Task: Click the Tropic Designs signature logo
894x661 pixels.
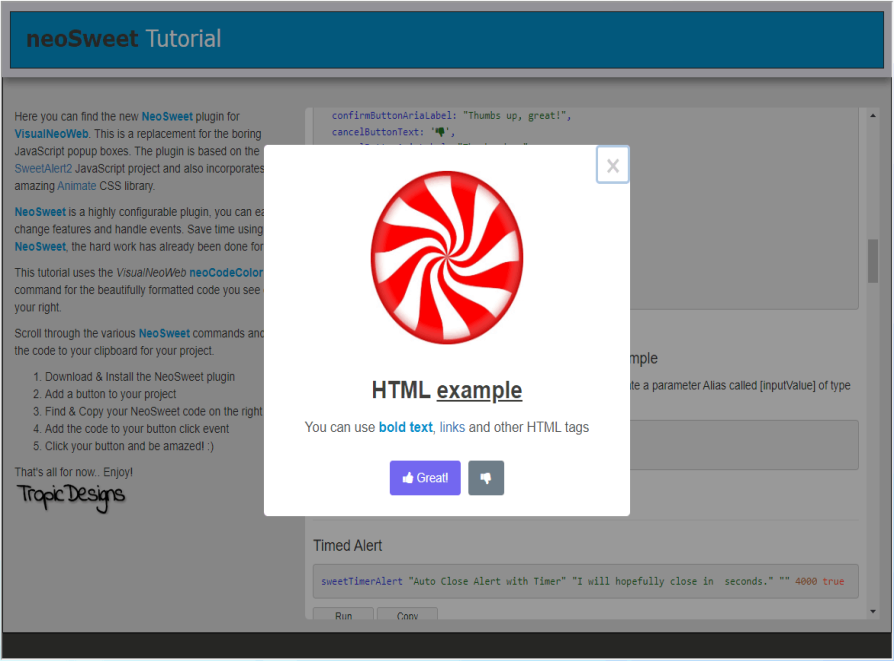Action: pos(71,494)
